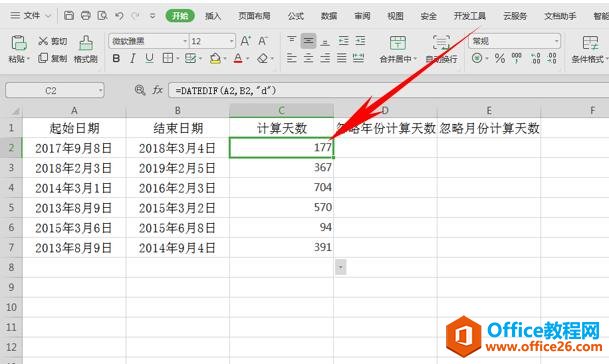Viewport: 609px width, 364px height.
Task: Switch to the 插入 (Insert) tab
Action: pos(213,16)
